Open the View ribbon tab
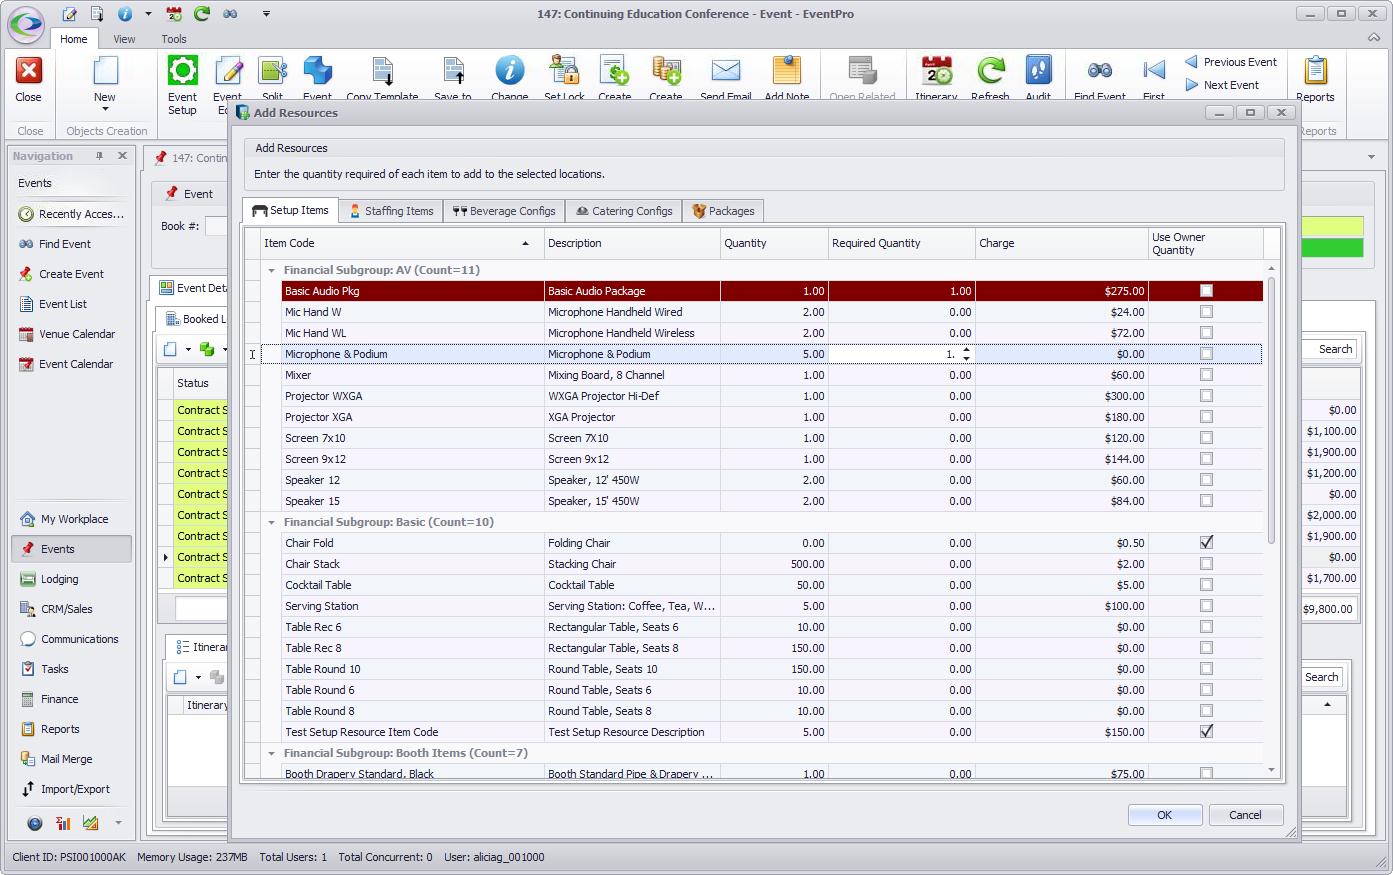 click(x=124, y=39)
